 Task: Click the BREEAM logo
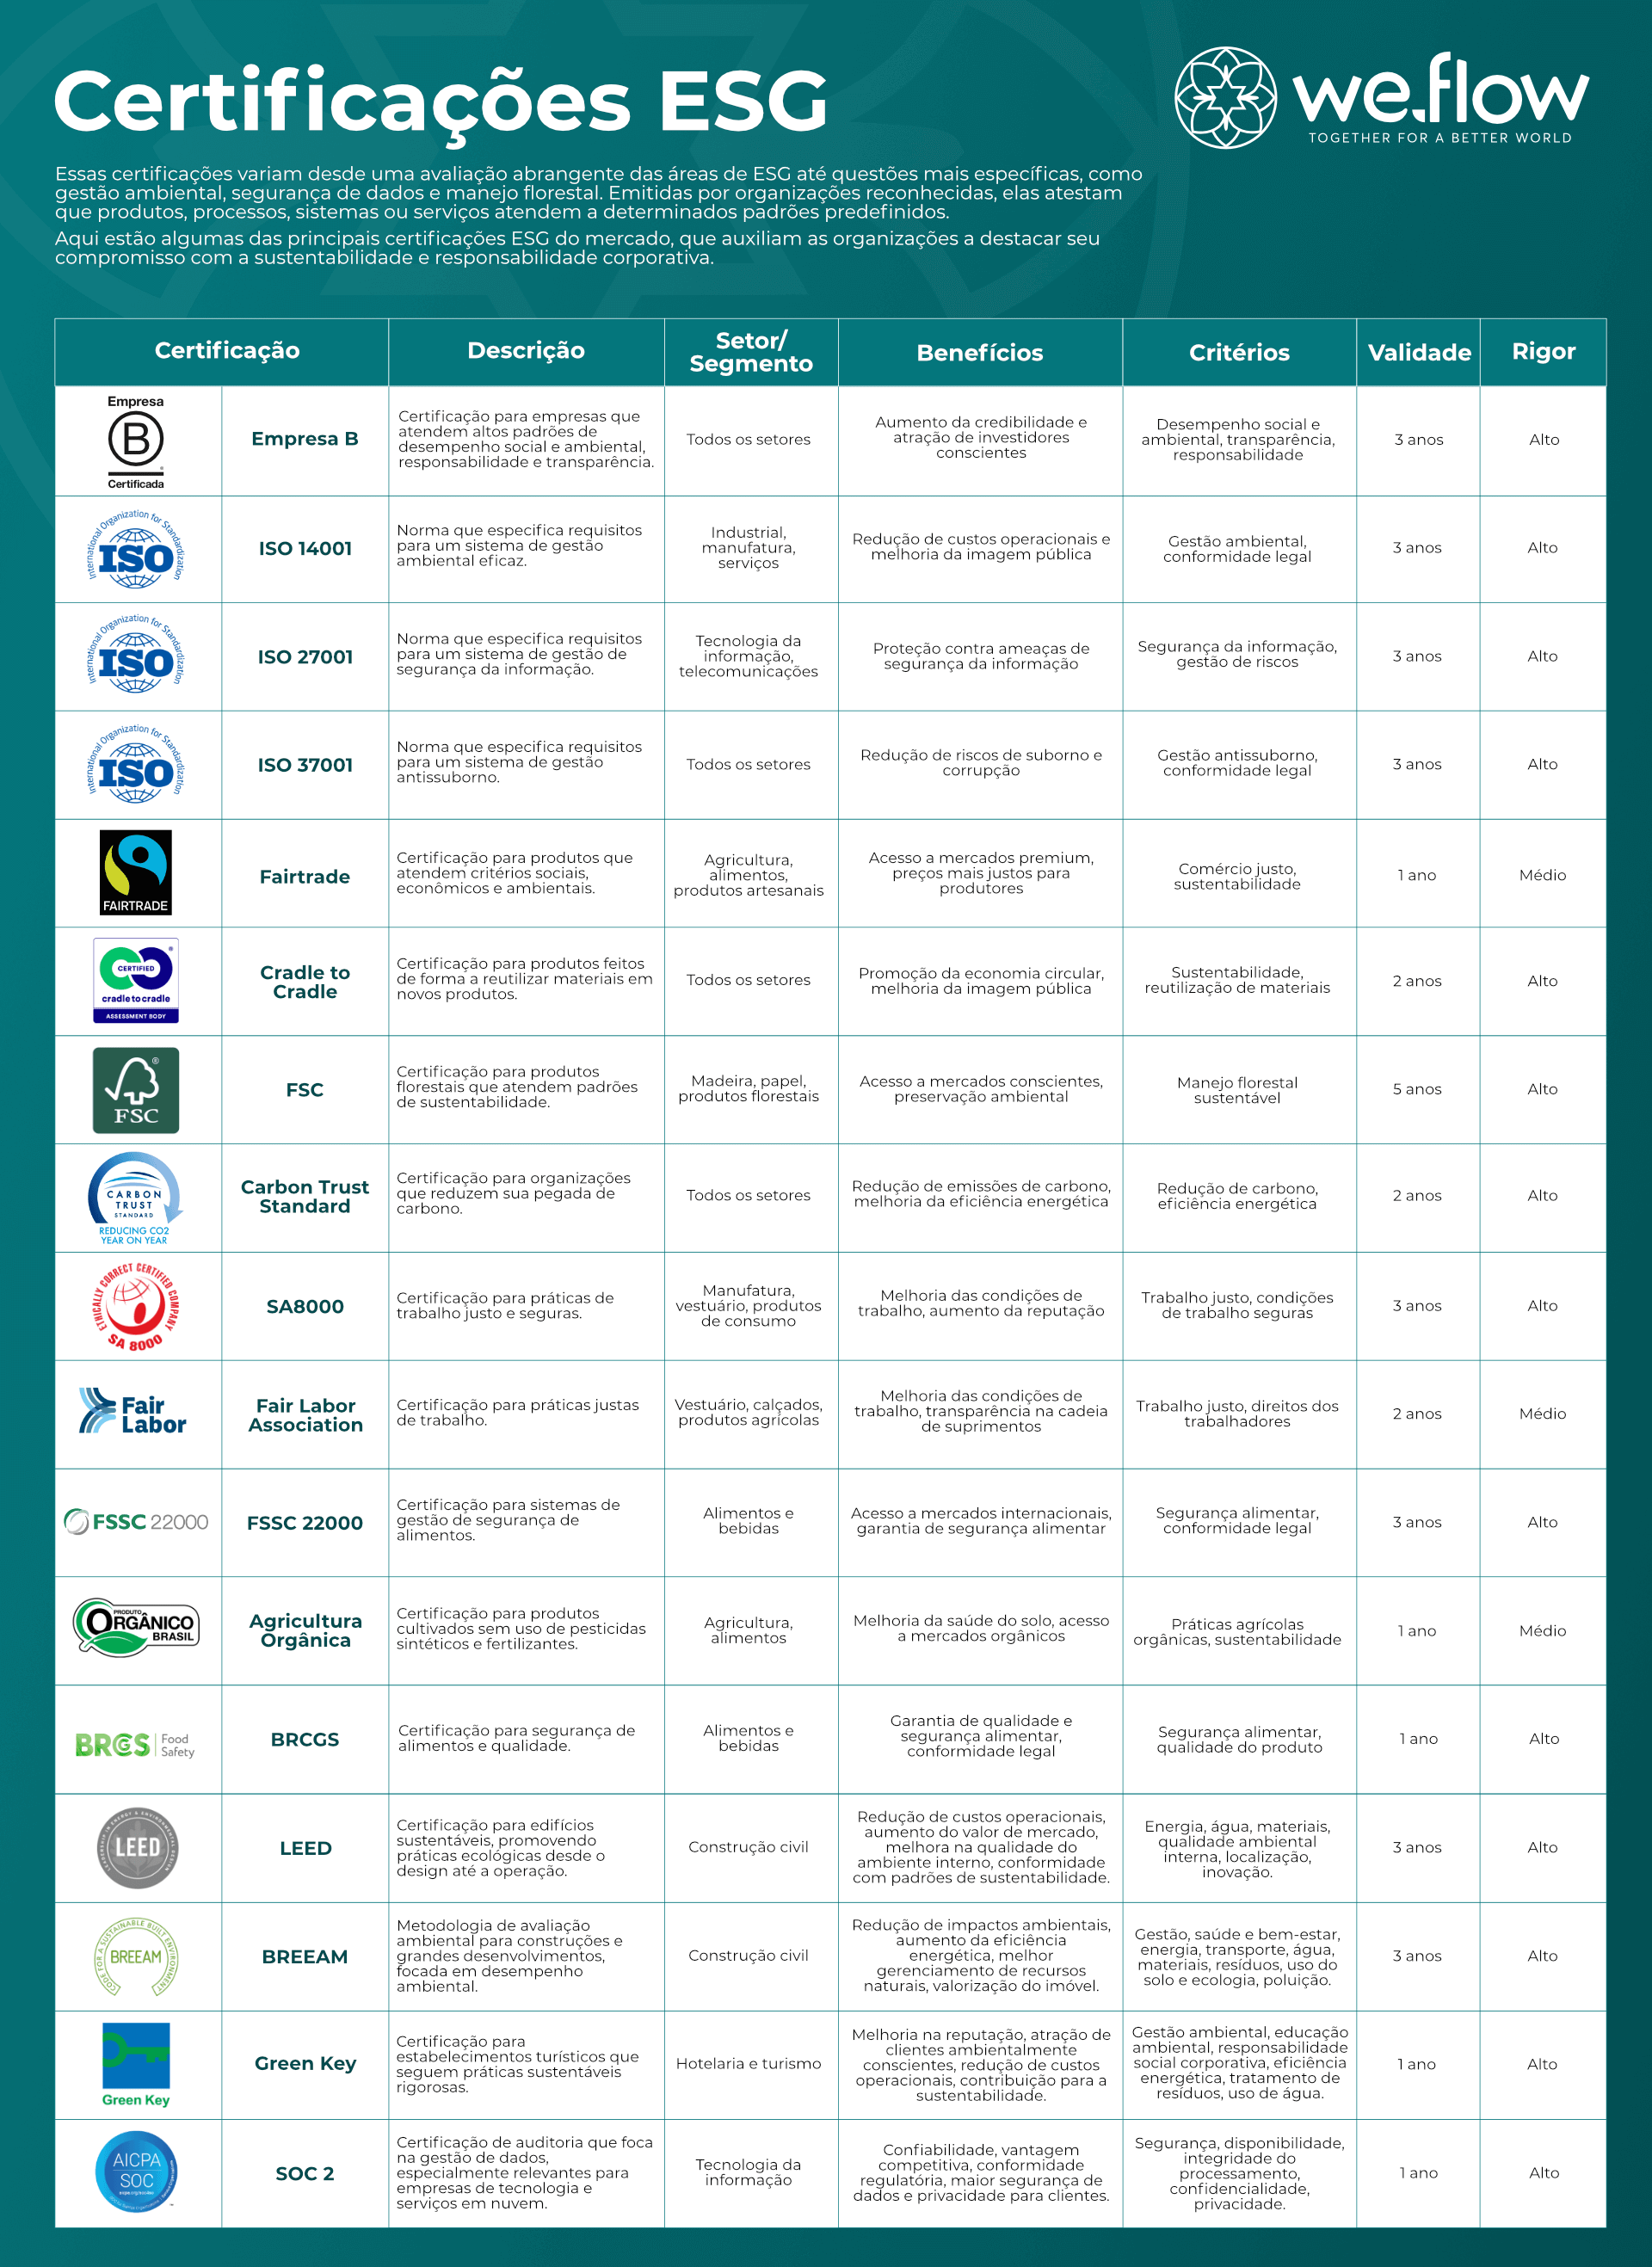pyautogui.click(x=136, y=1956)
